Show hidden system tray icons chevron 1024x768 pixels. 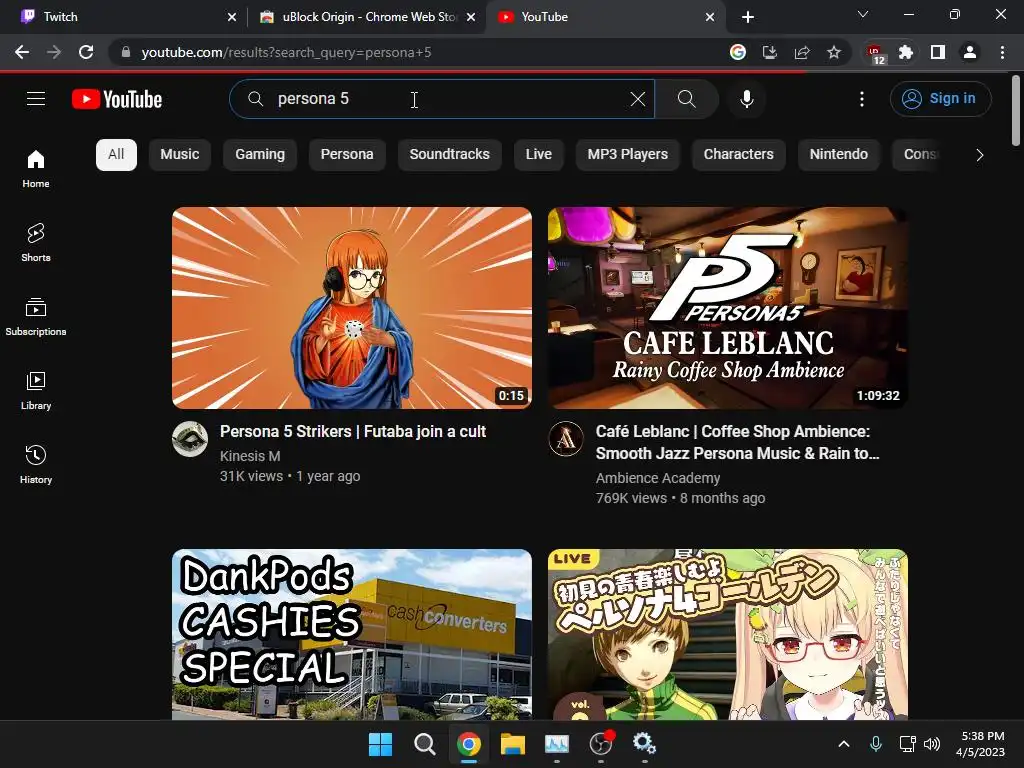pos(844,744)
